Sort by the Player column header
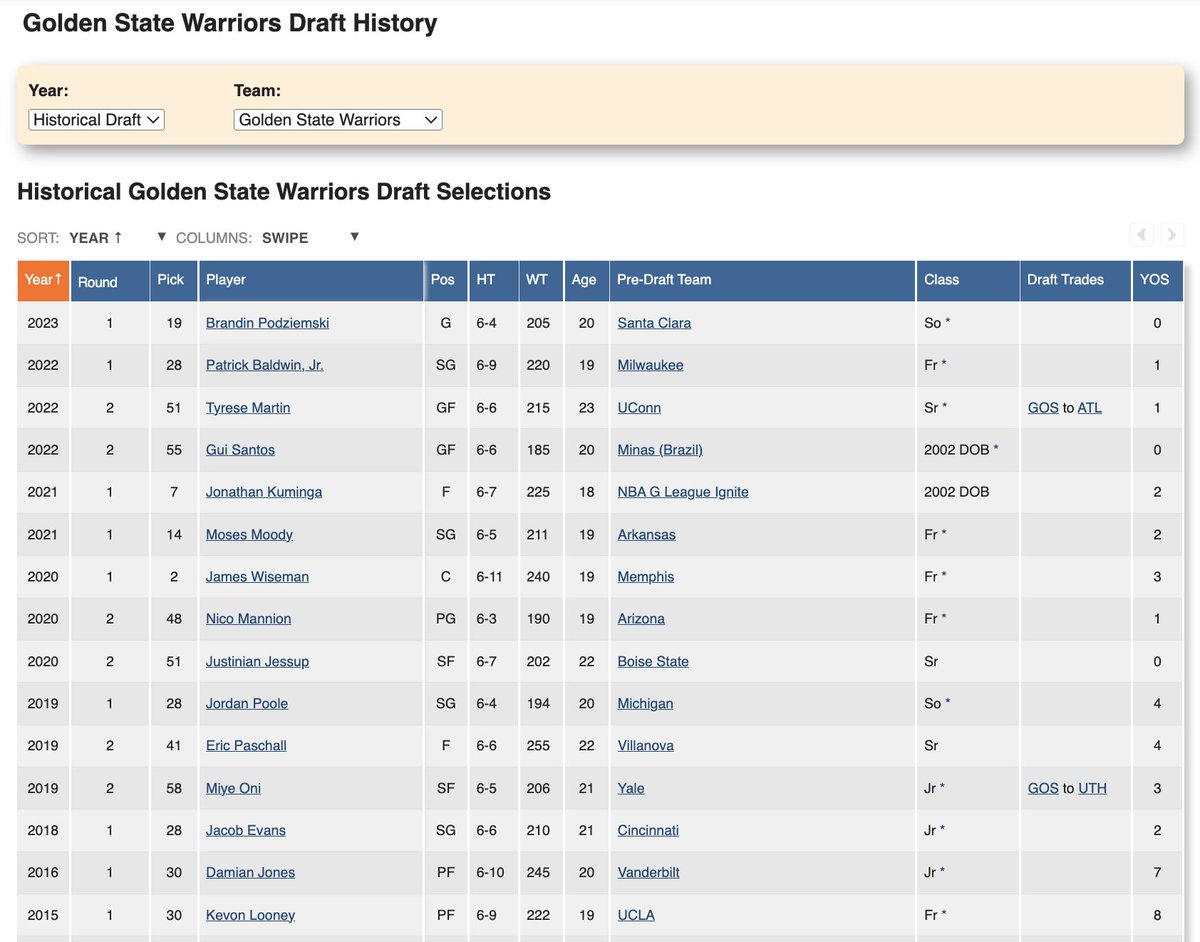This screenshot has height=942, width=1200. point(311,280)
